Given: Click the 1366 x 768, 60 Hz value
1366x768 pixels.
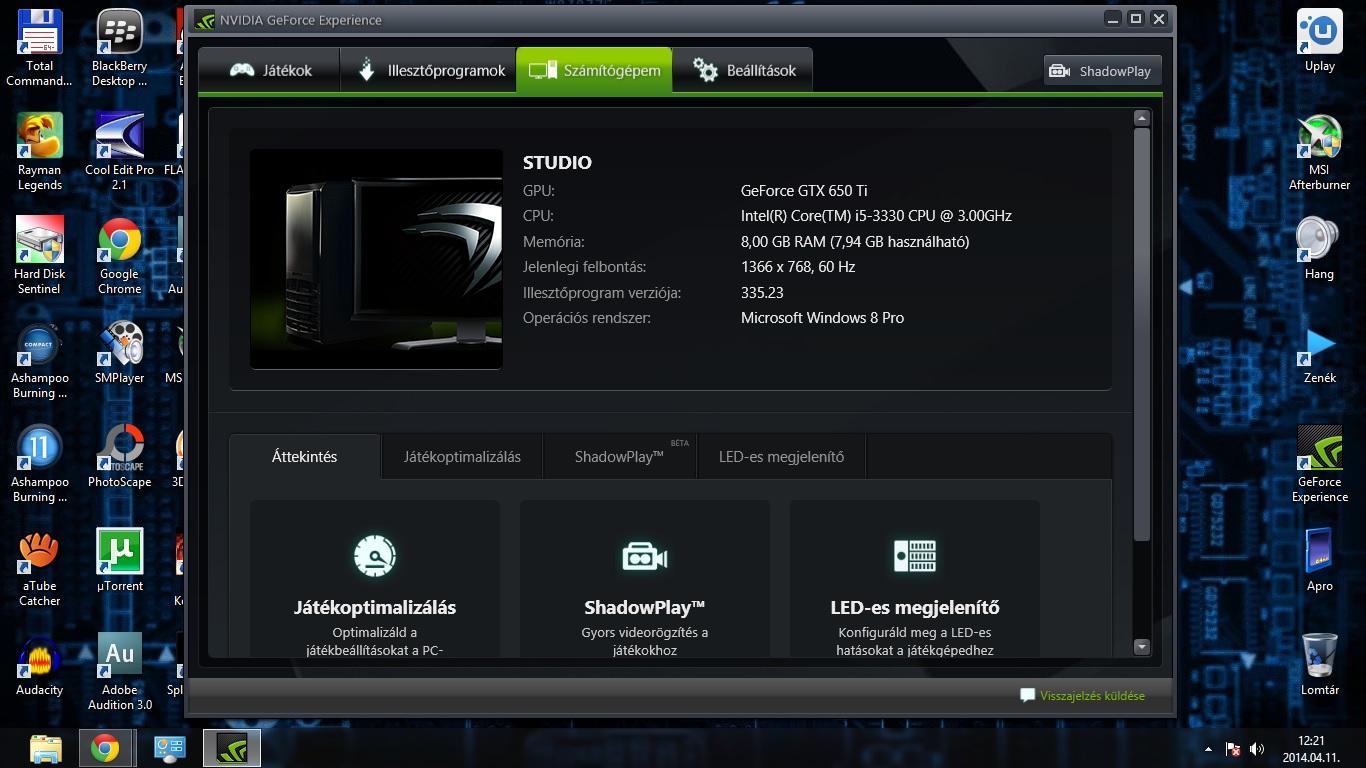Looking at the screenshot, I should click(x=798, y=267).
